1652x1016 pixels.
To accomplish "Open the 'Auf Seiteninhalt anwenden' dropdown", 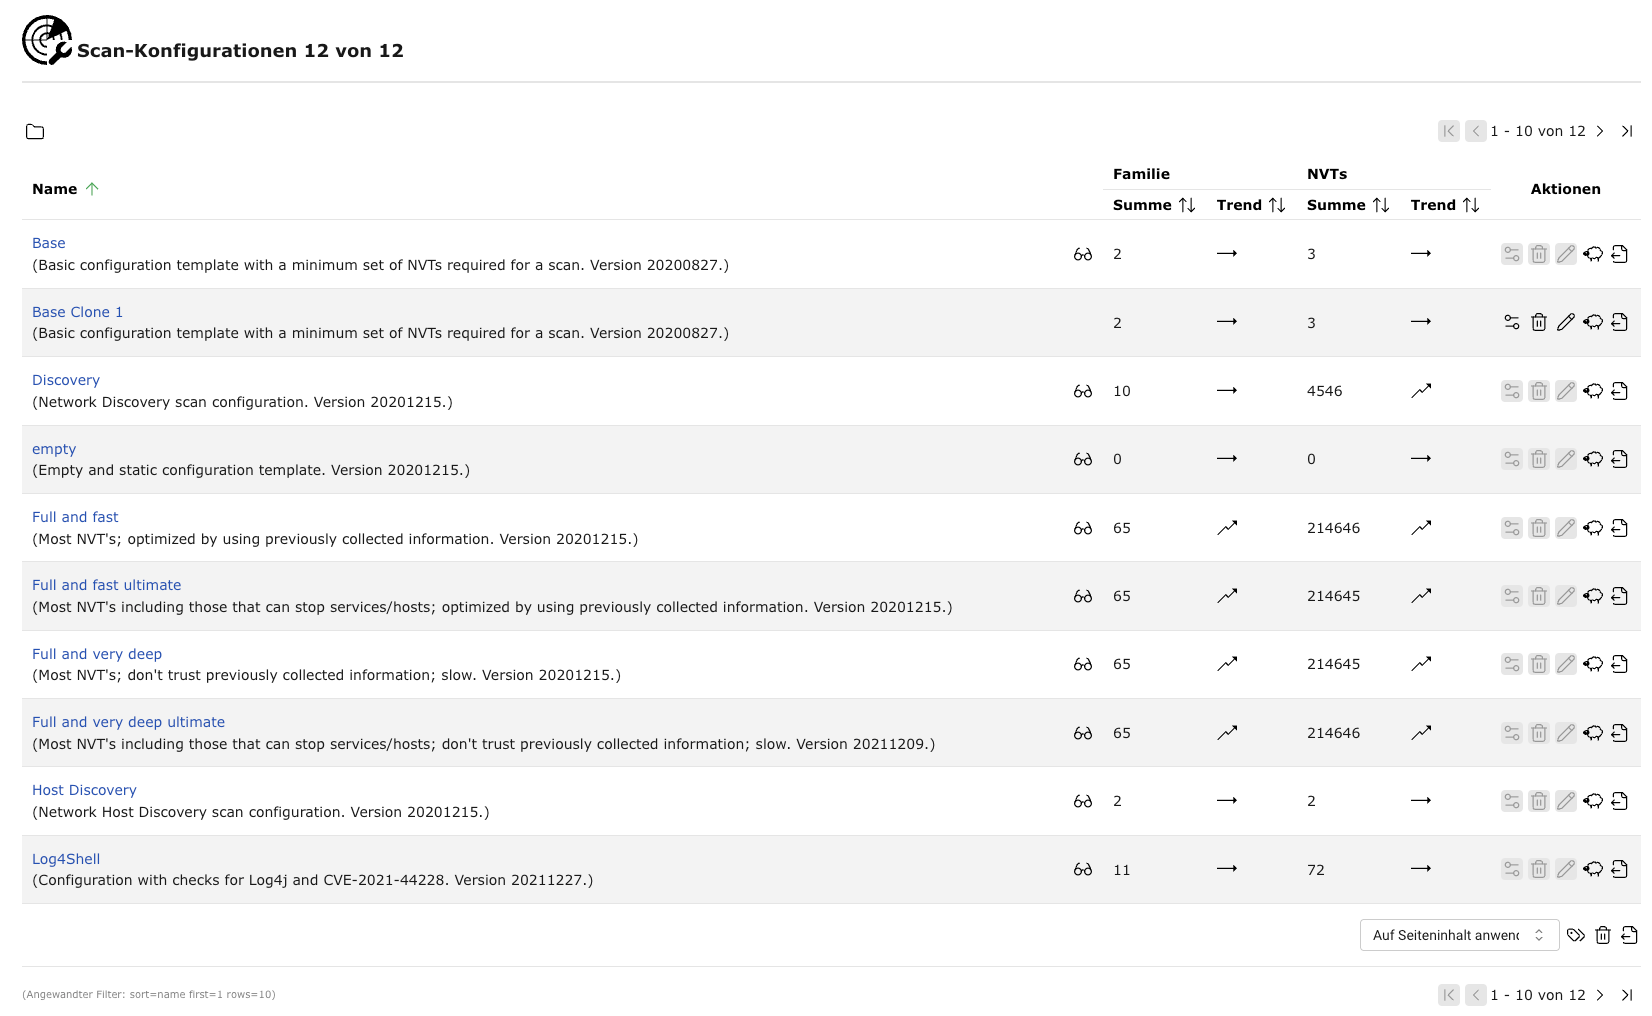I will click(1459, 935).
